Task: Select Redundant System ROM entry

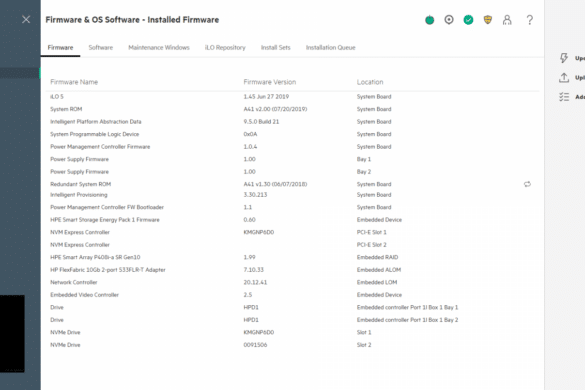Action: pos(81,184)
